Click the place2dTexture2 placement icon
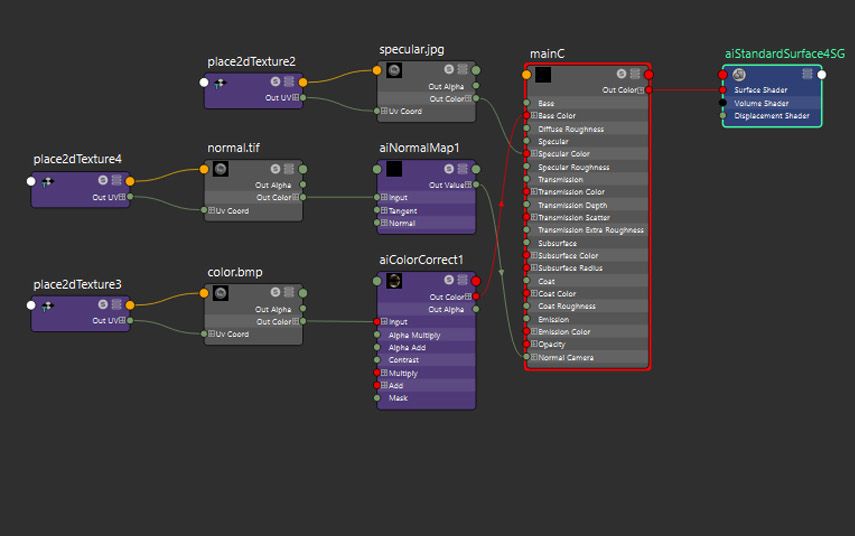Viewport: 855px width, 536px height. tap(219, 83)
